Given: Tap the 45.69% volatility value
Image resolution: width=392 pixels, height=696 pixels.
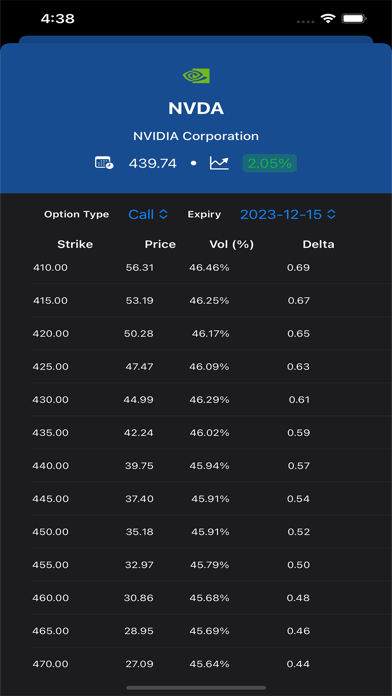Looking at the screenshot, I should pos(210,631).
